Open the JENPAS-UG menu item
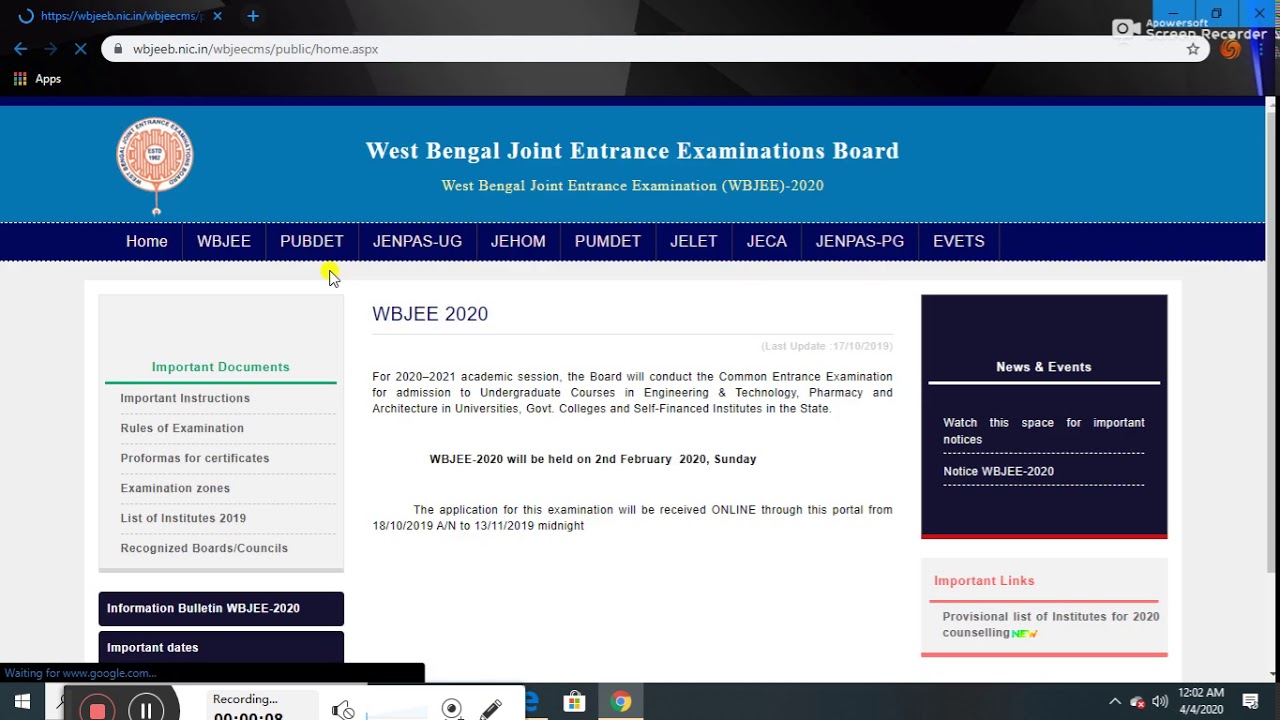The height and width of the screenshot is (720, 1280). tap(417, 241)
